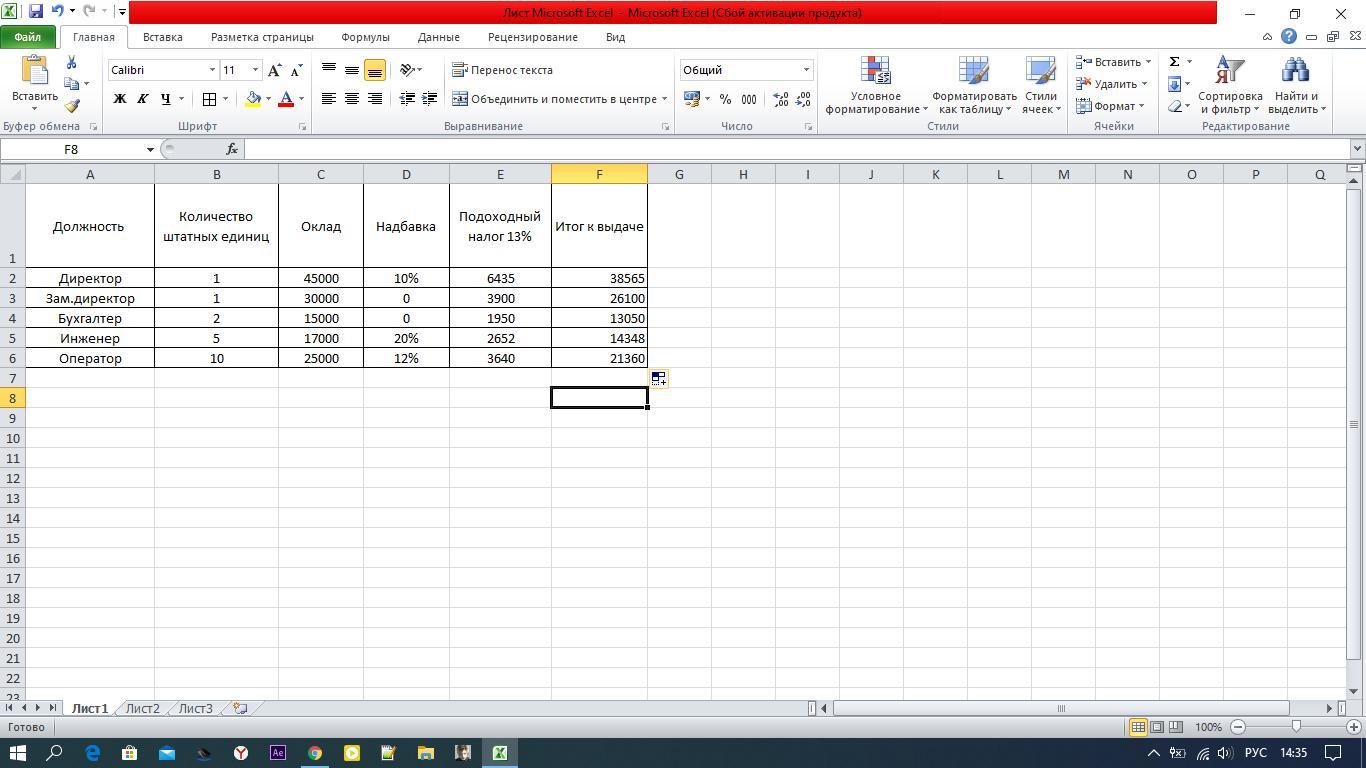This screenshot has width=1366, height=768.
Task: Click Удалить in the Ячейки group
Action: point(1111,84)
